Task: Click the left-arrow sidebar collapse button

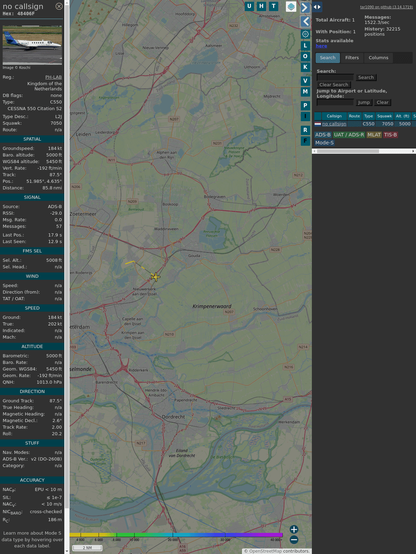Action: click(305, 22)
